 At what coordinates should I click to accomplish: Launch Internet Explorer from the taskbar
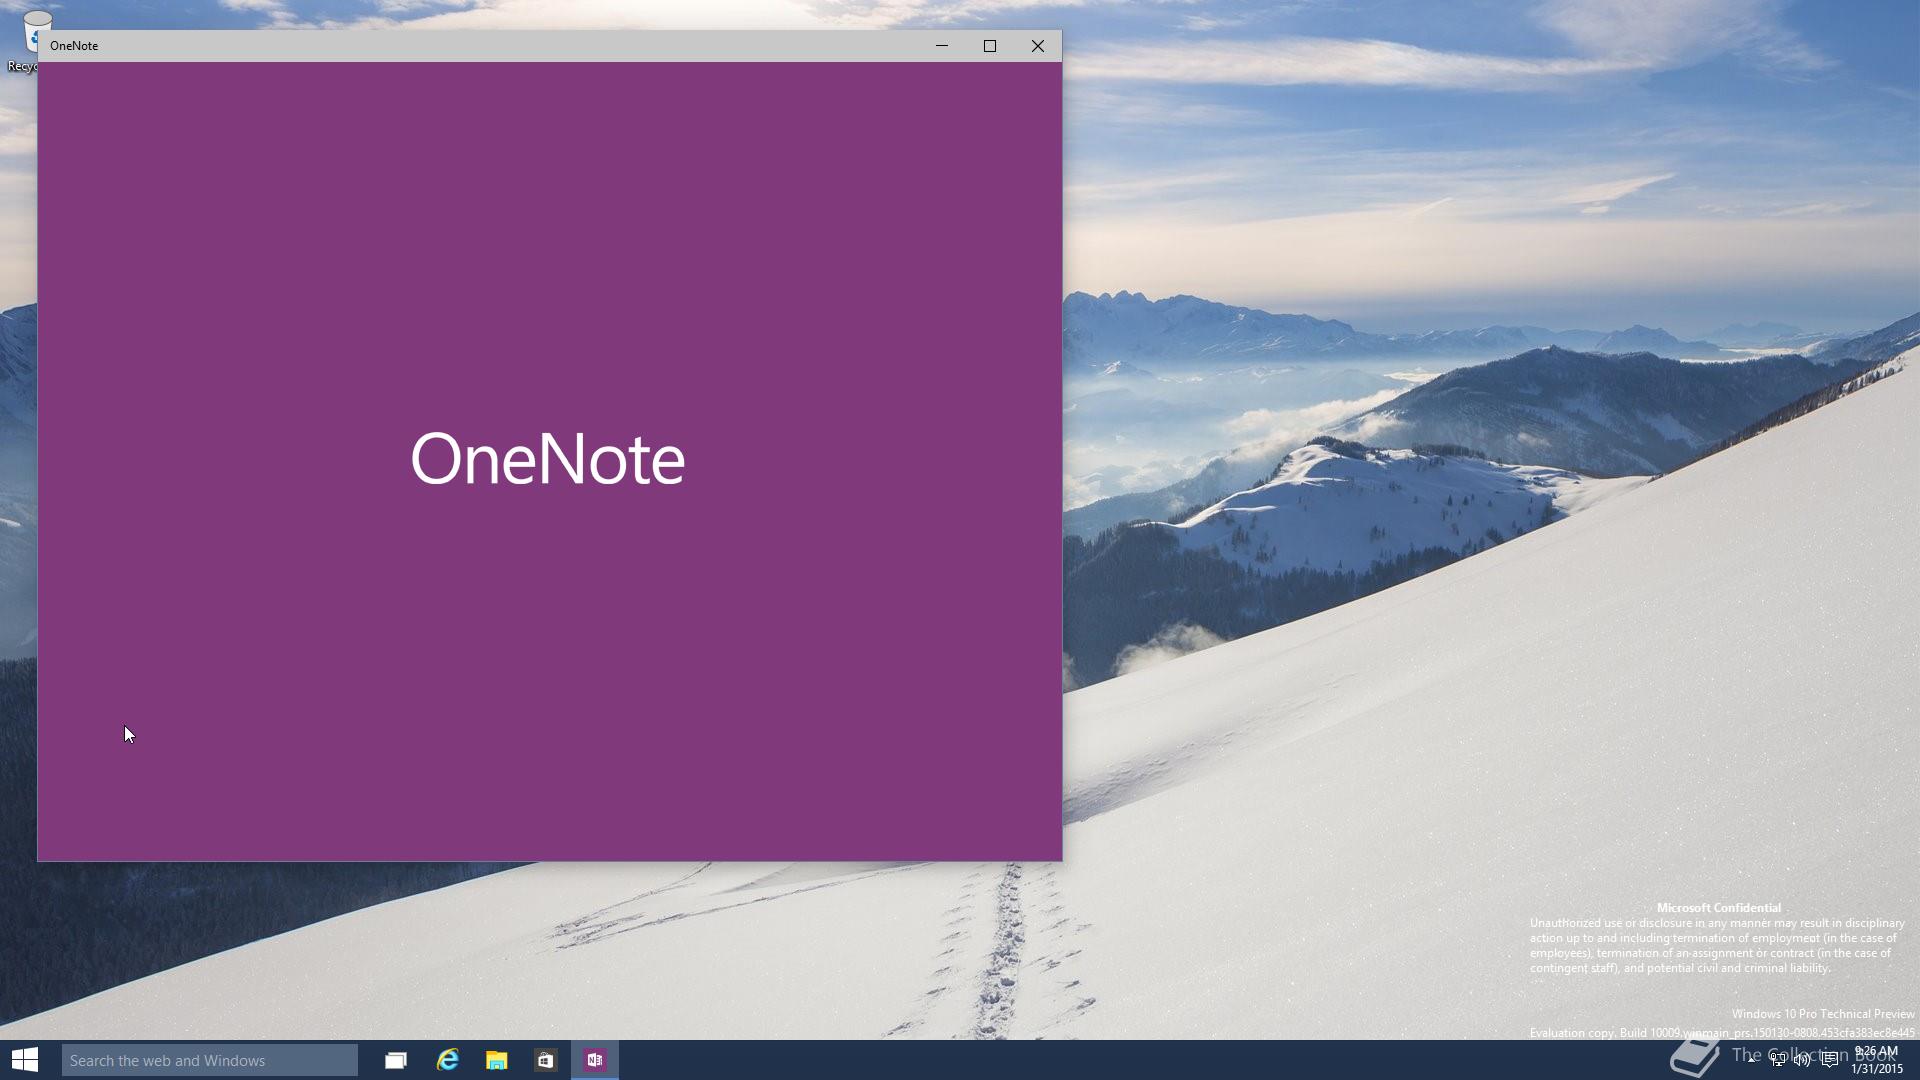(x=447, y=1060)
